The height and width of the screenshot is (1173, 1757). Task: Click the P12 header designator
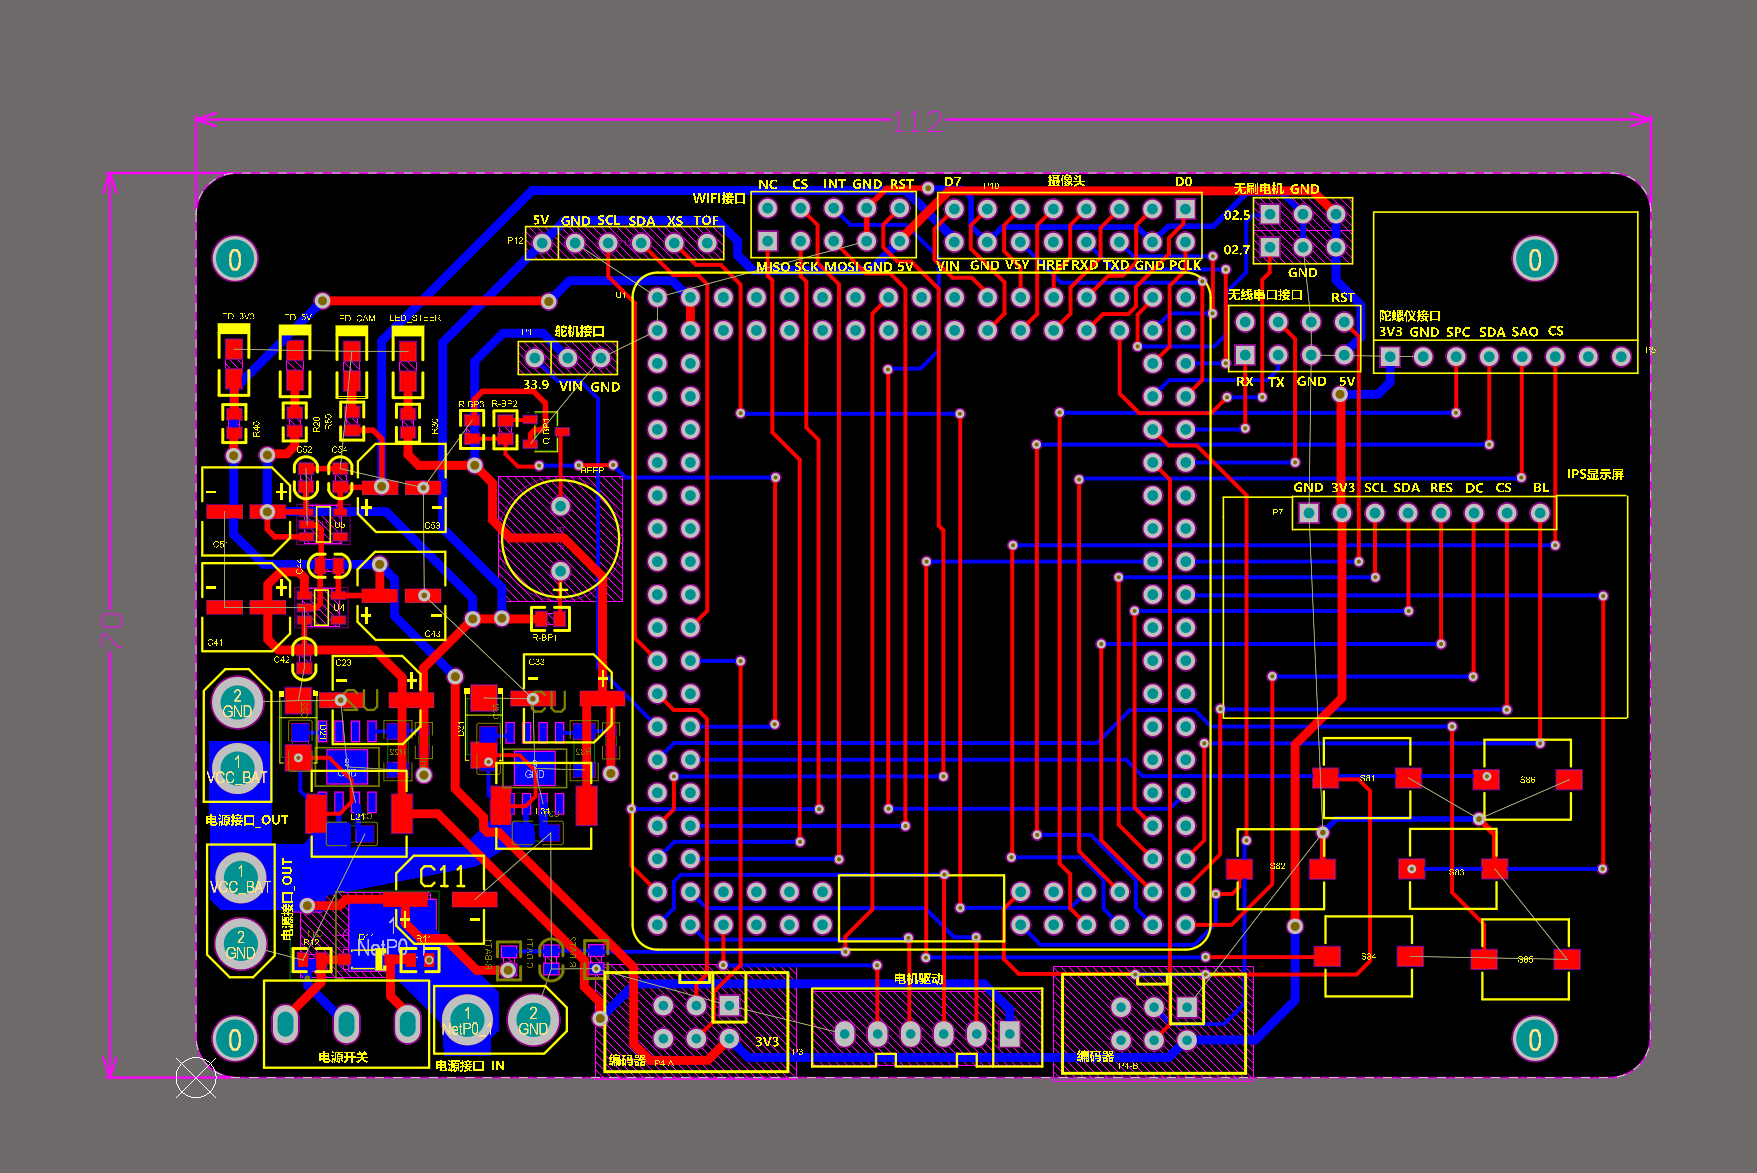tap(515, 241)
